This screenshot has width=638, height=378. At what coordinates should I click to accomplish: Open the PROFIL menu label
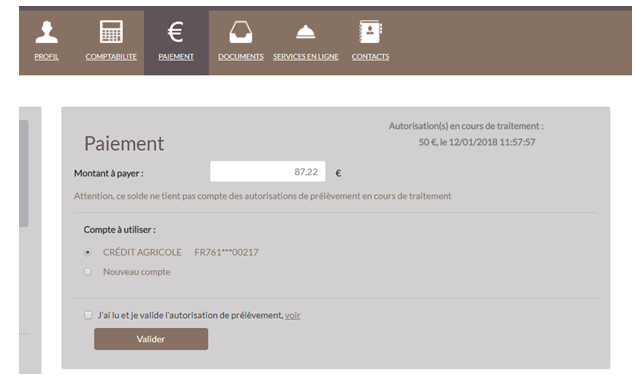(46, 57)
